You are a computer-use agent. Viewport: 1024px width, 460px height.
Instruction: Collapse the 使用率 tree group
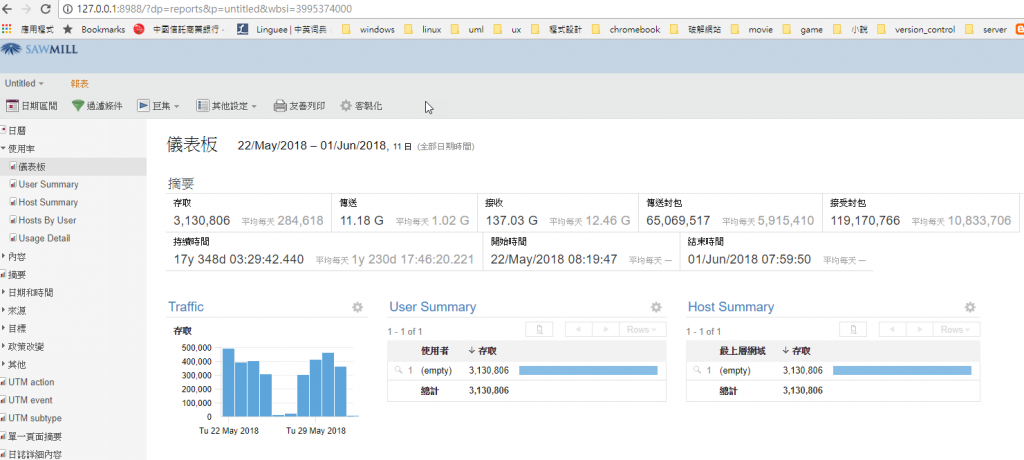pyautogui.click(x=22, y=149)
